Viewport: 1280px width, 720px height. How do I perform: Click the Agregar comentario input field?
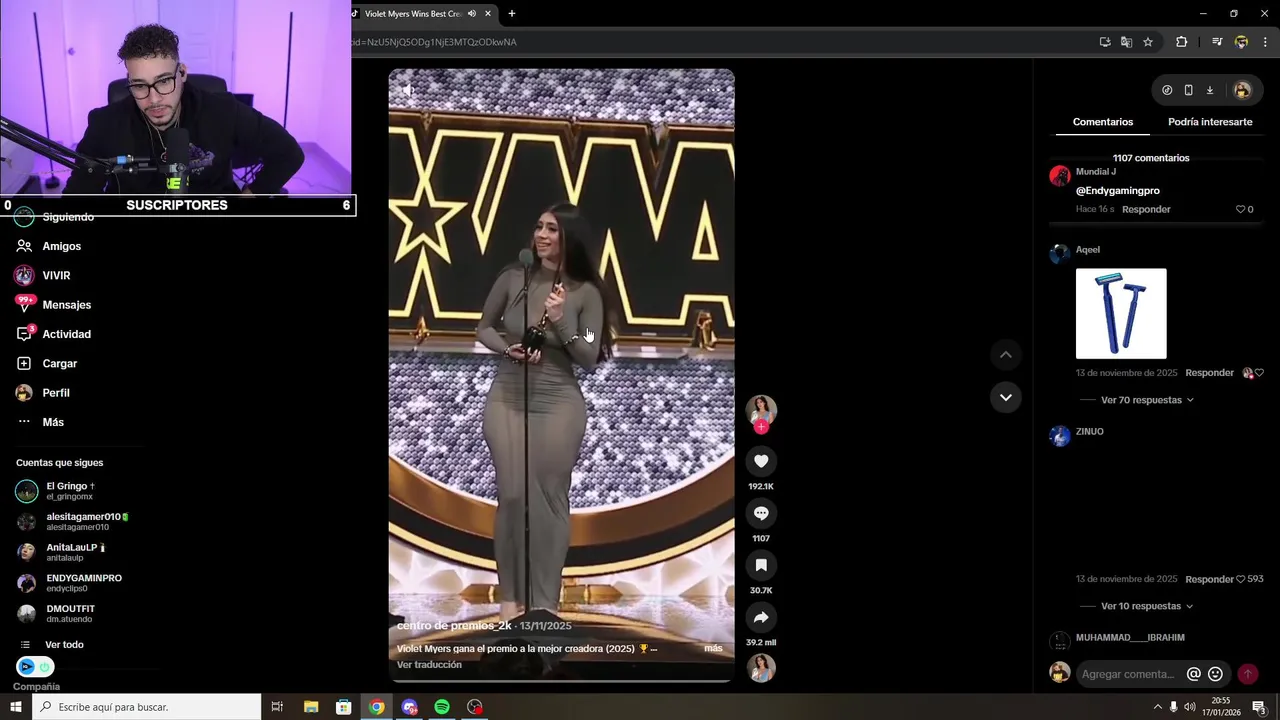[x=1127, y=674]
